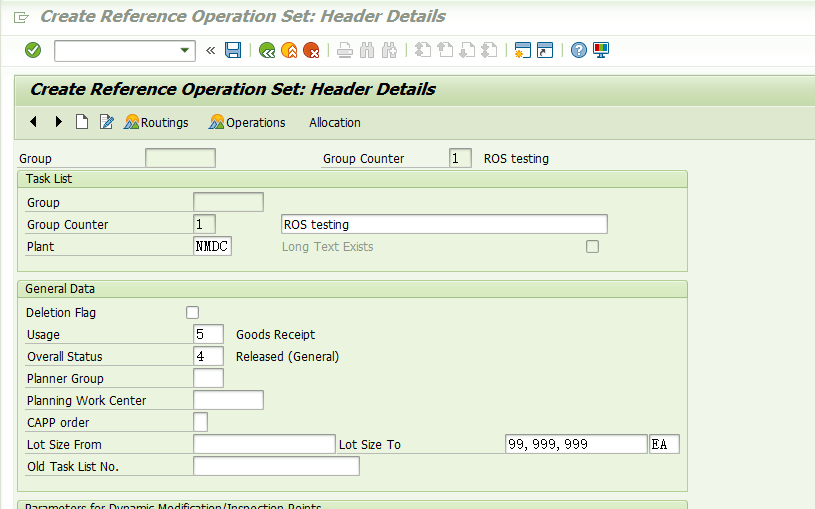Click the blank page Create icon
This screenshot has height=509, width=815.
click(82, 122)
